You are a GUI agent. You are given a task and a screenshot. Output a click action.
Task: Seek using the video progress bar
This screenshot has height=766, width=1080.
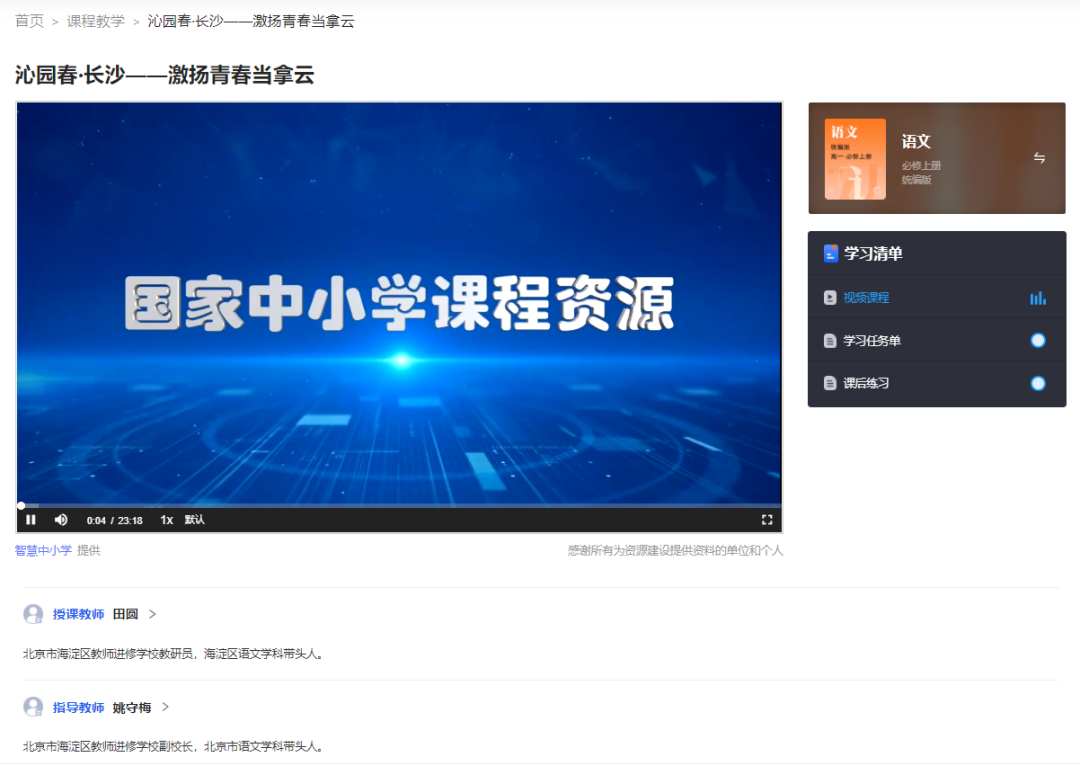pos(400,504)
